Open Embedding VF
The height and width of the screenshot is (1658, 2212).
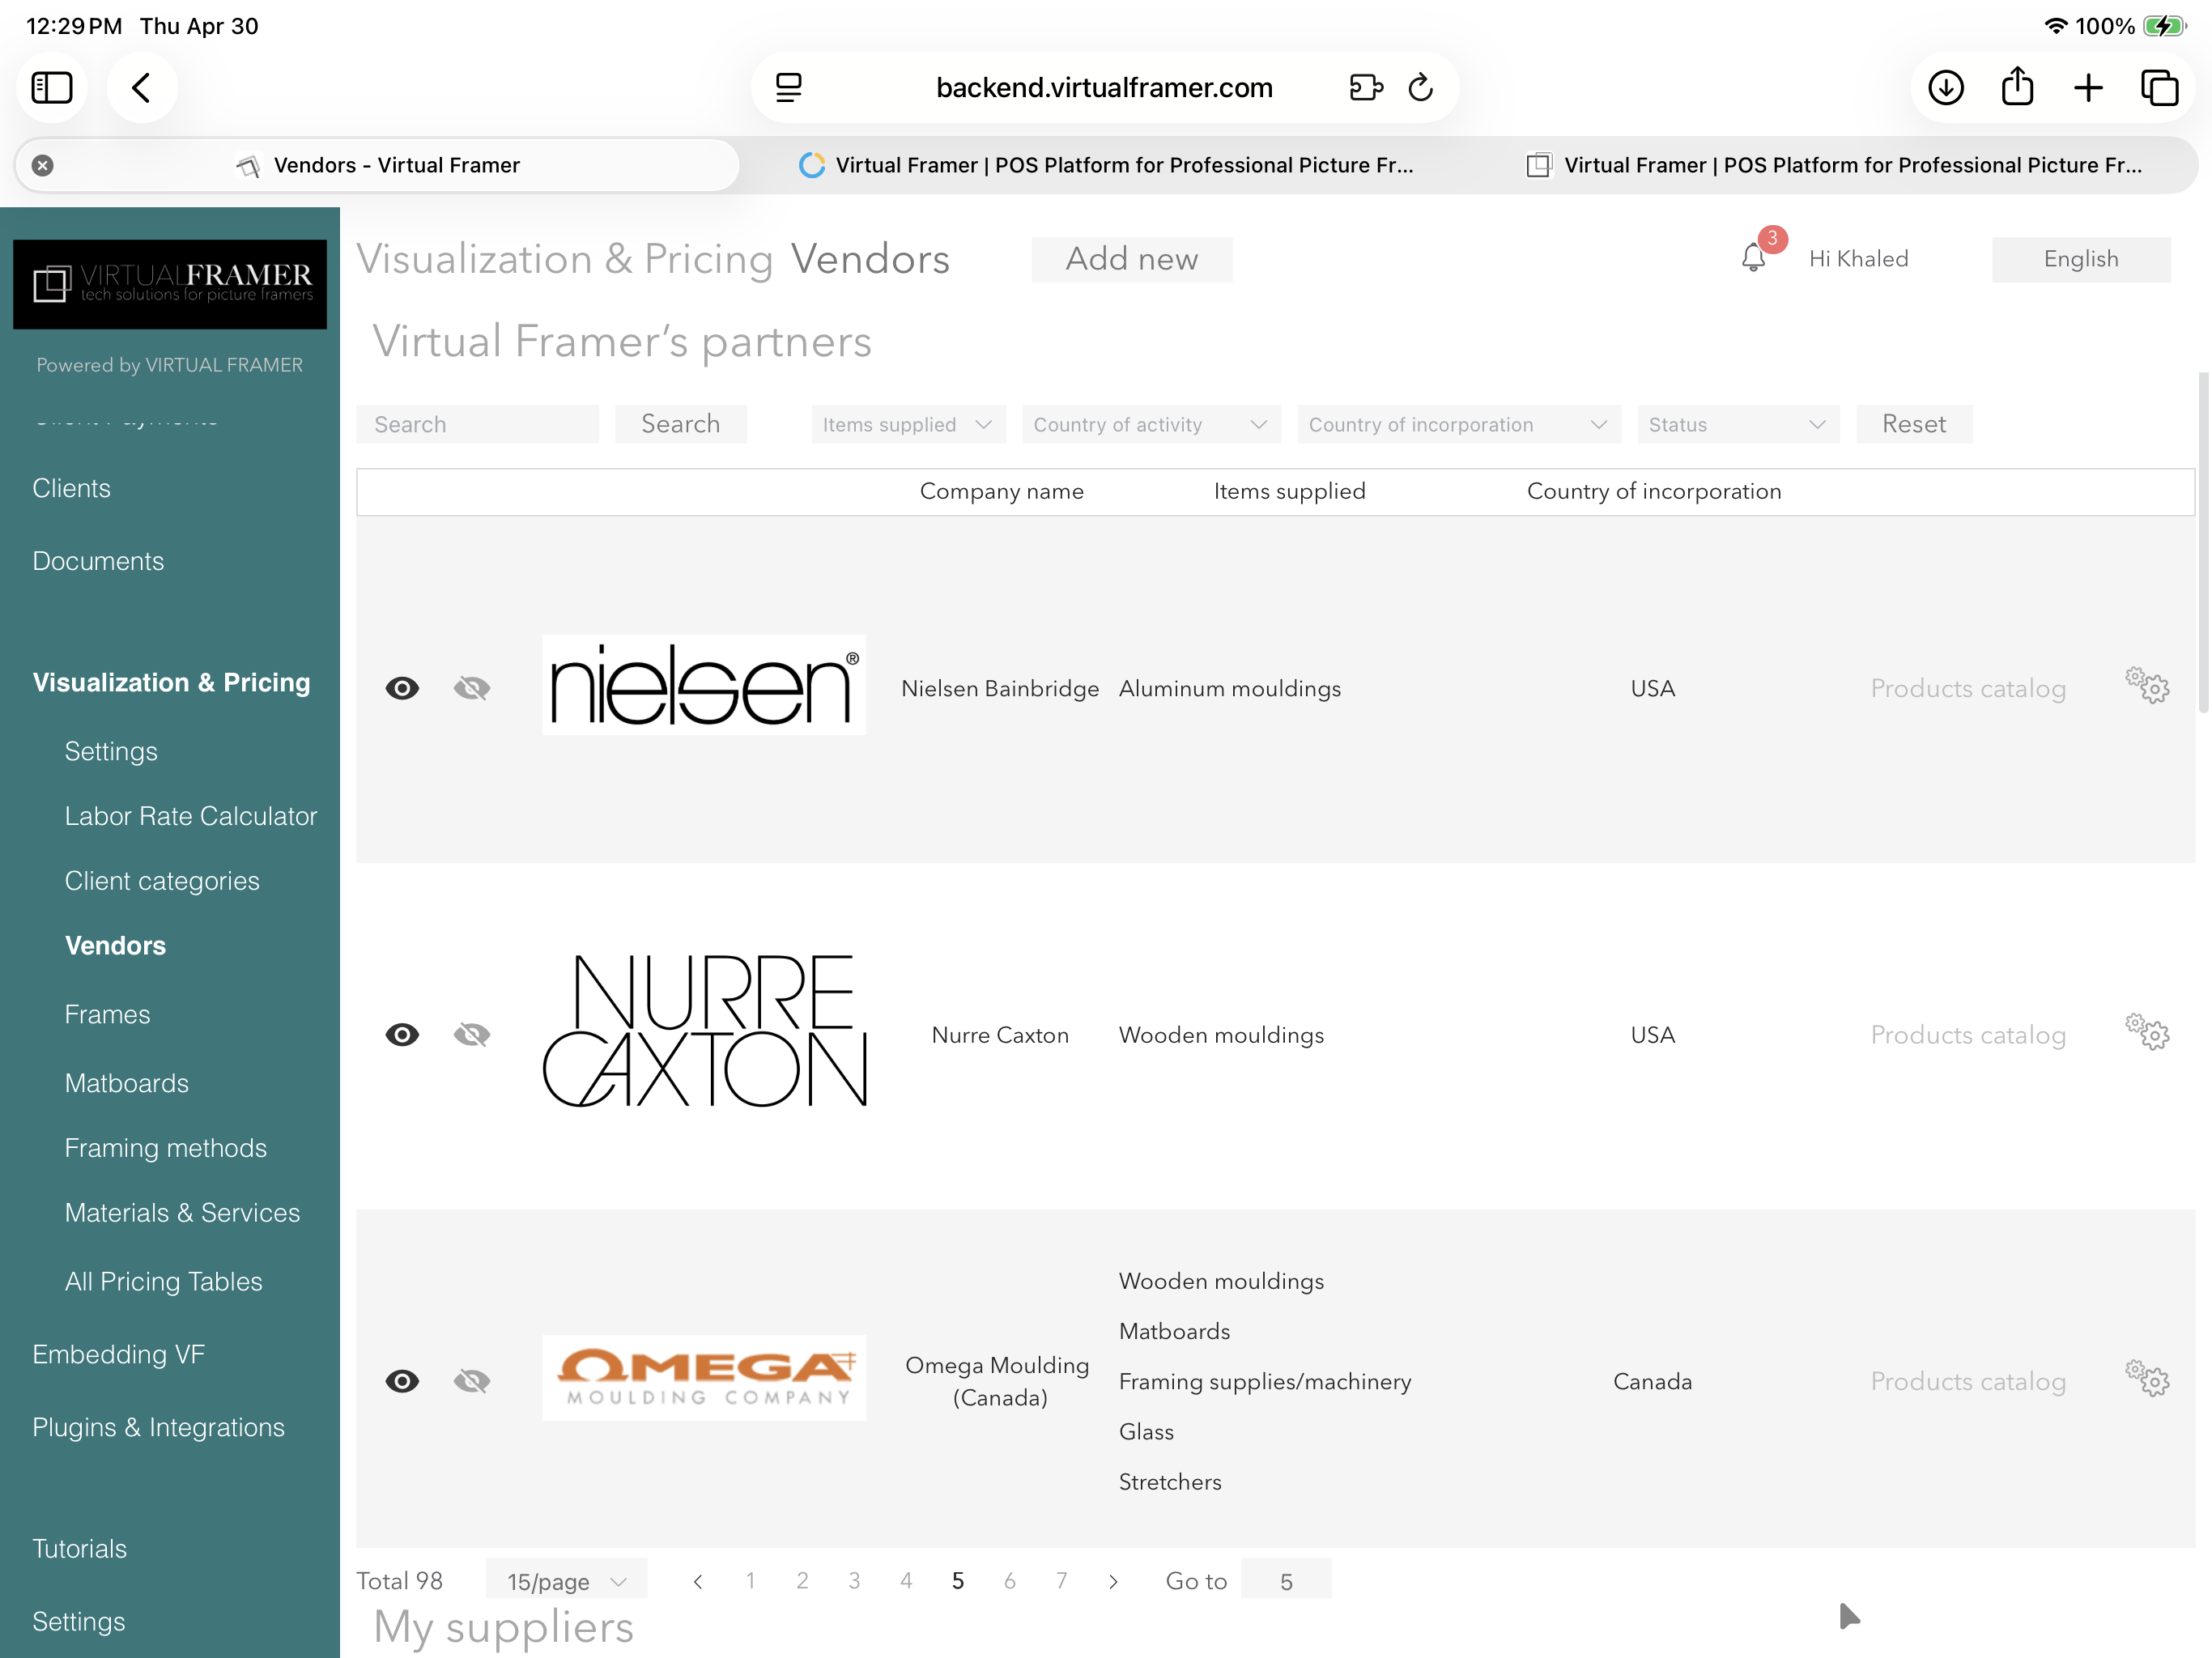click(x=119, y=1354)
